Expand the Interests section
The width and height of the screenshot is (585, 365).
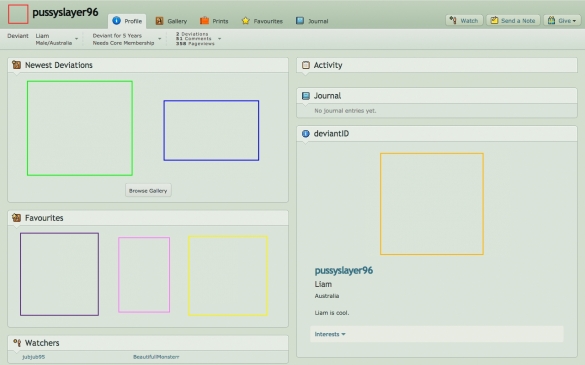[x=330, y=334]
